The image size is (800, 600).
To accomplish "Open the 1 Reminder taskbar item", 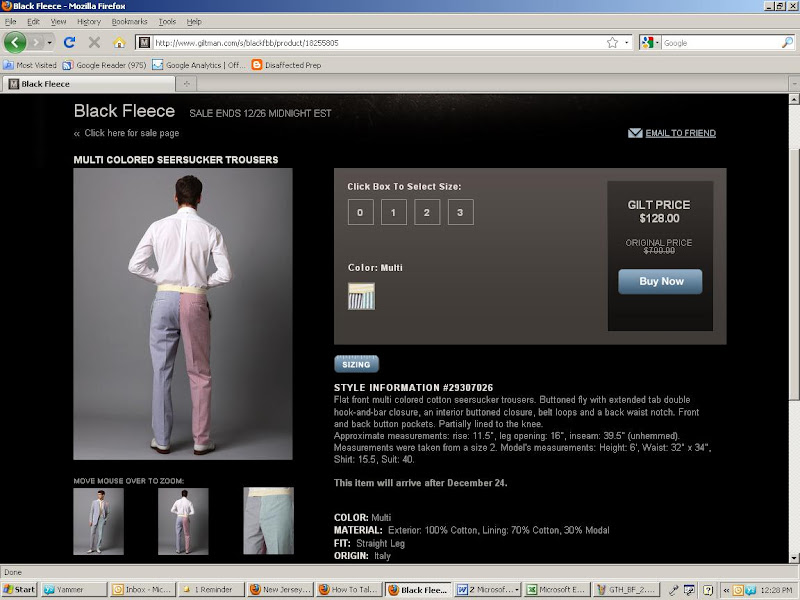I will click(x=211, y=589).
